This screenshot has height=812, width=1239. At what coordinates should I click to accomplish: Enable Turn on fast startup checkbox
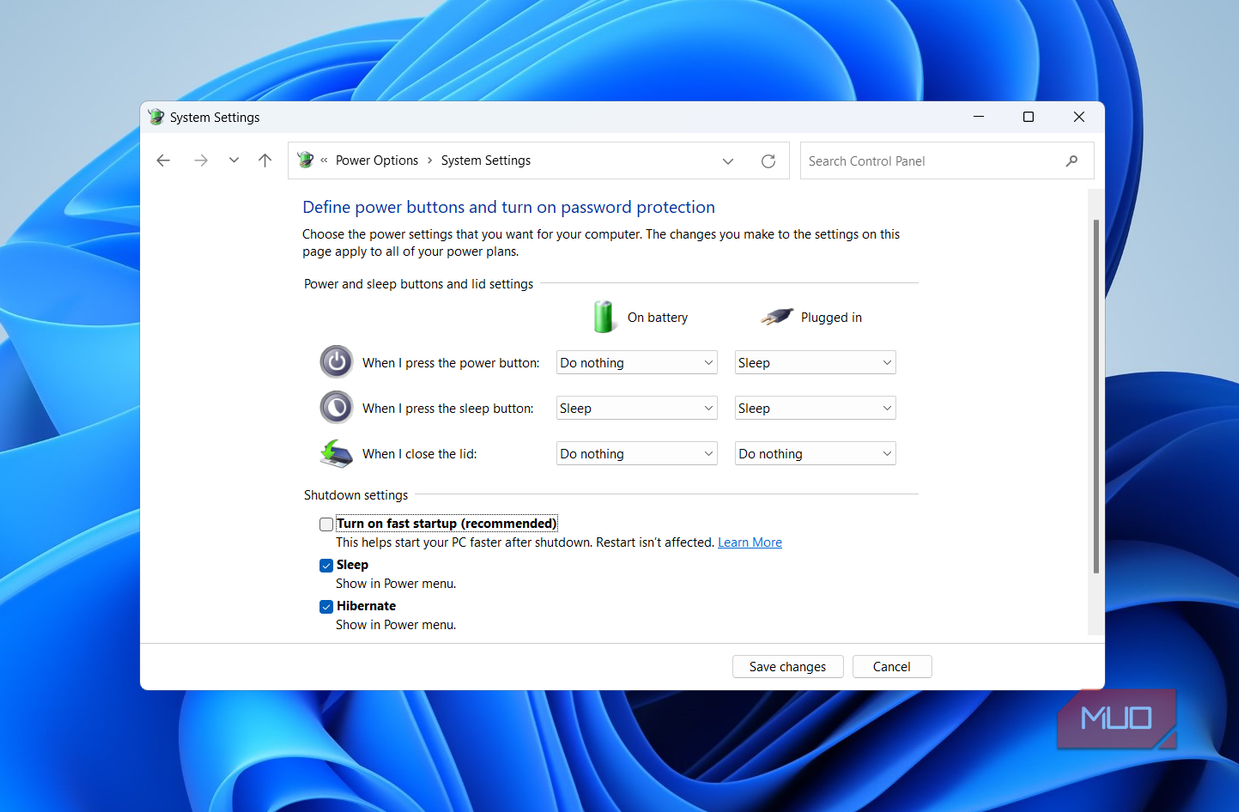326,524
